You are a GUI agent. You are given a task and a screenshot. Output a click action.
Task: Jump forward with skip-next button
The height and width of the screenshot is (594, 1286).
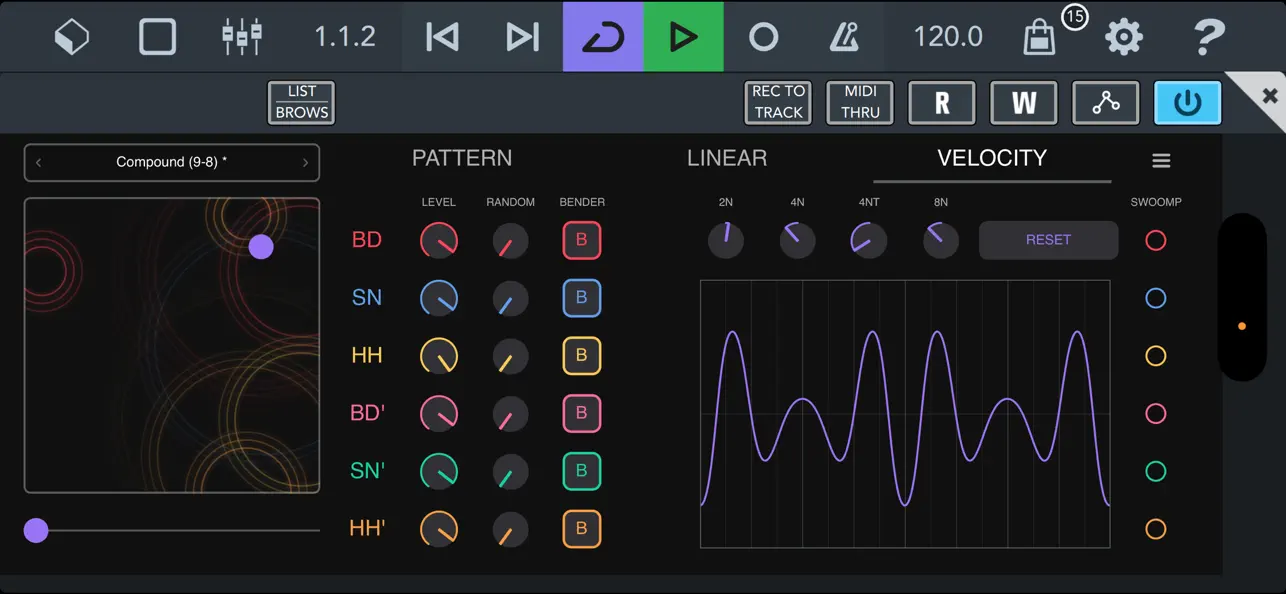(522, 37)
